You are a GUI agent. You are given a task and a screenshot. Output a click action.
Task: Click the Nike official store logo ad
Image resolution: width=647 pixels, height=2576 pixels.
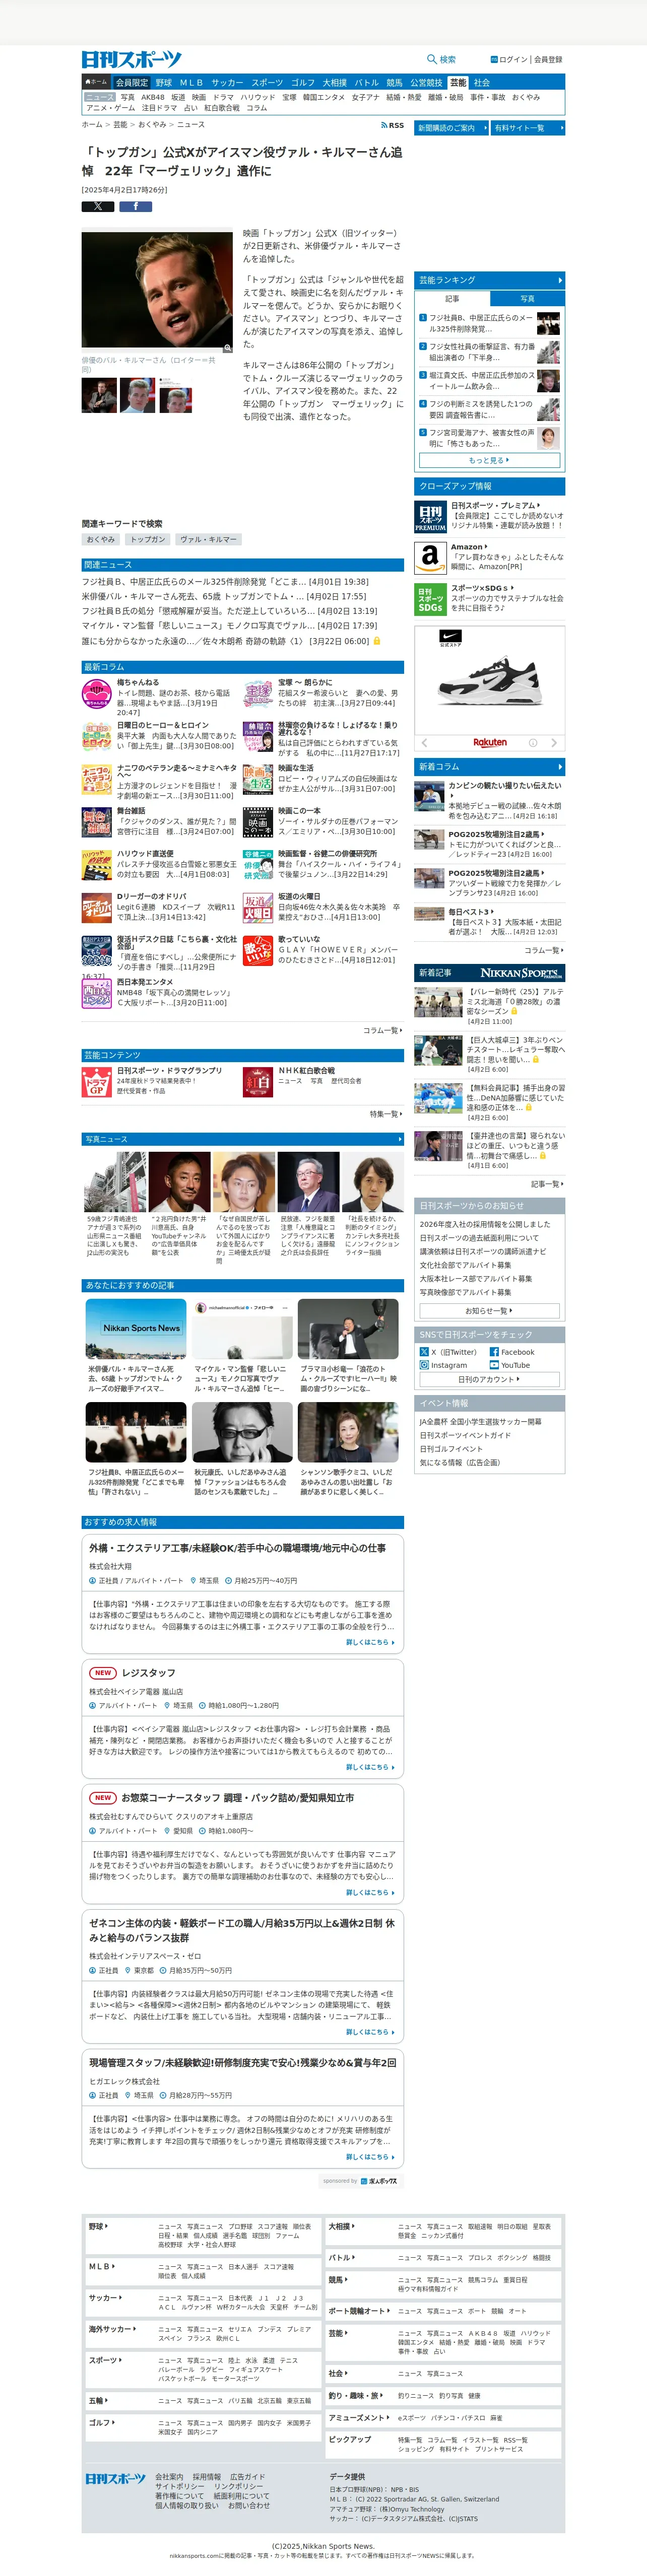(x=451, y=637)
